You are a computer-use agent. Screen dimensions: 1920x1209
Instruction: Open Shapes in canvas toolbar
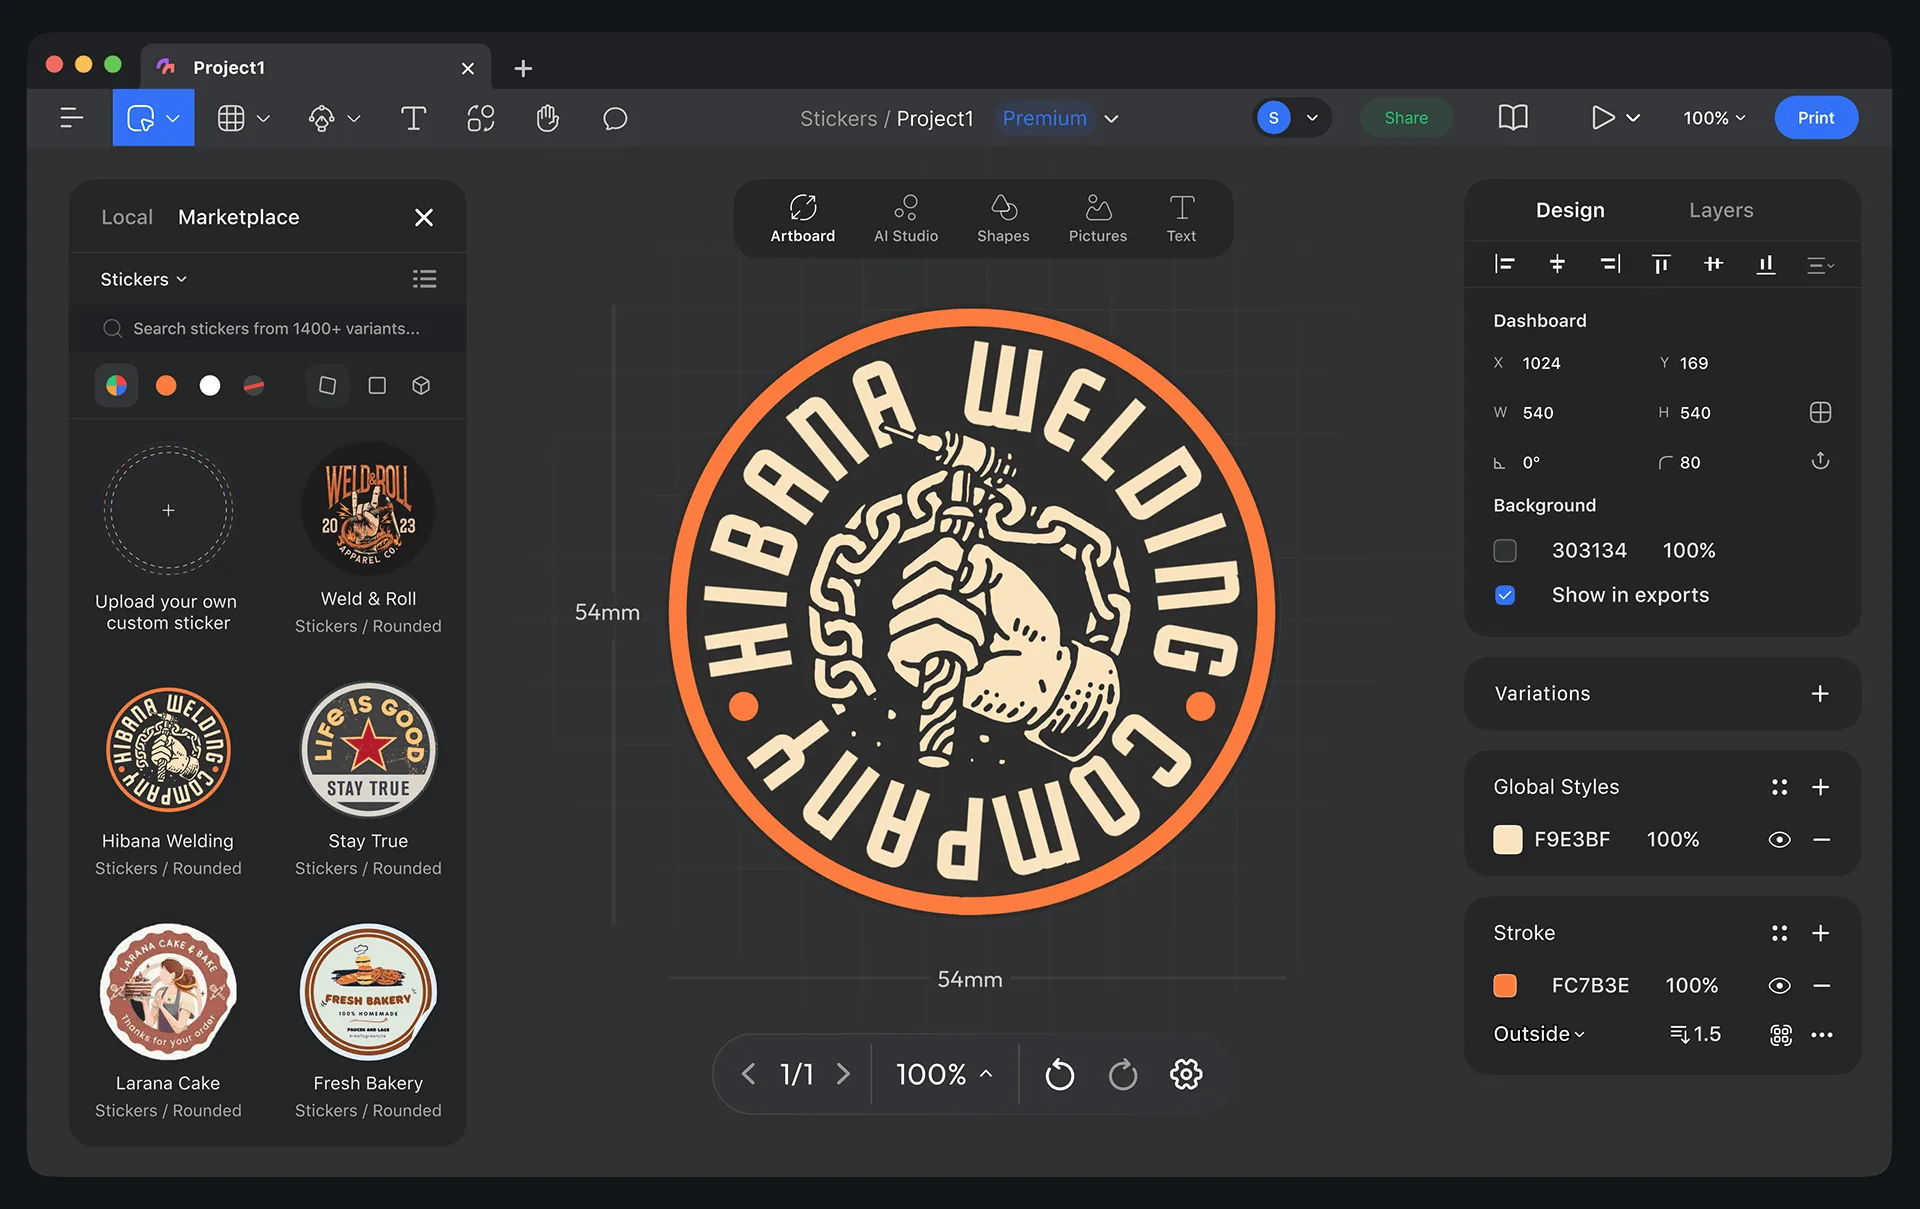[x=1003, y=218]
